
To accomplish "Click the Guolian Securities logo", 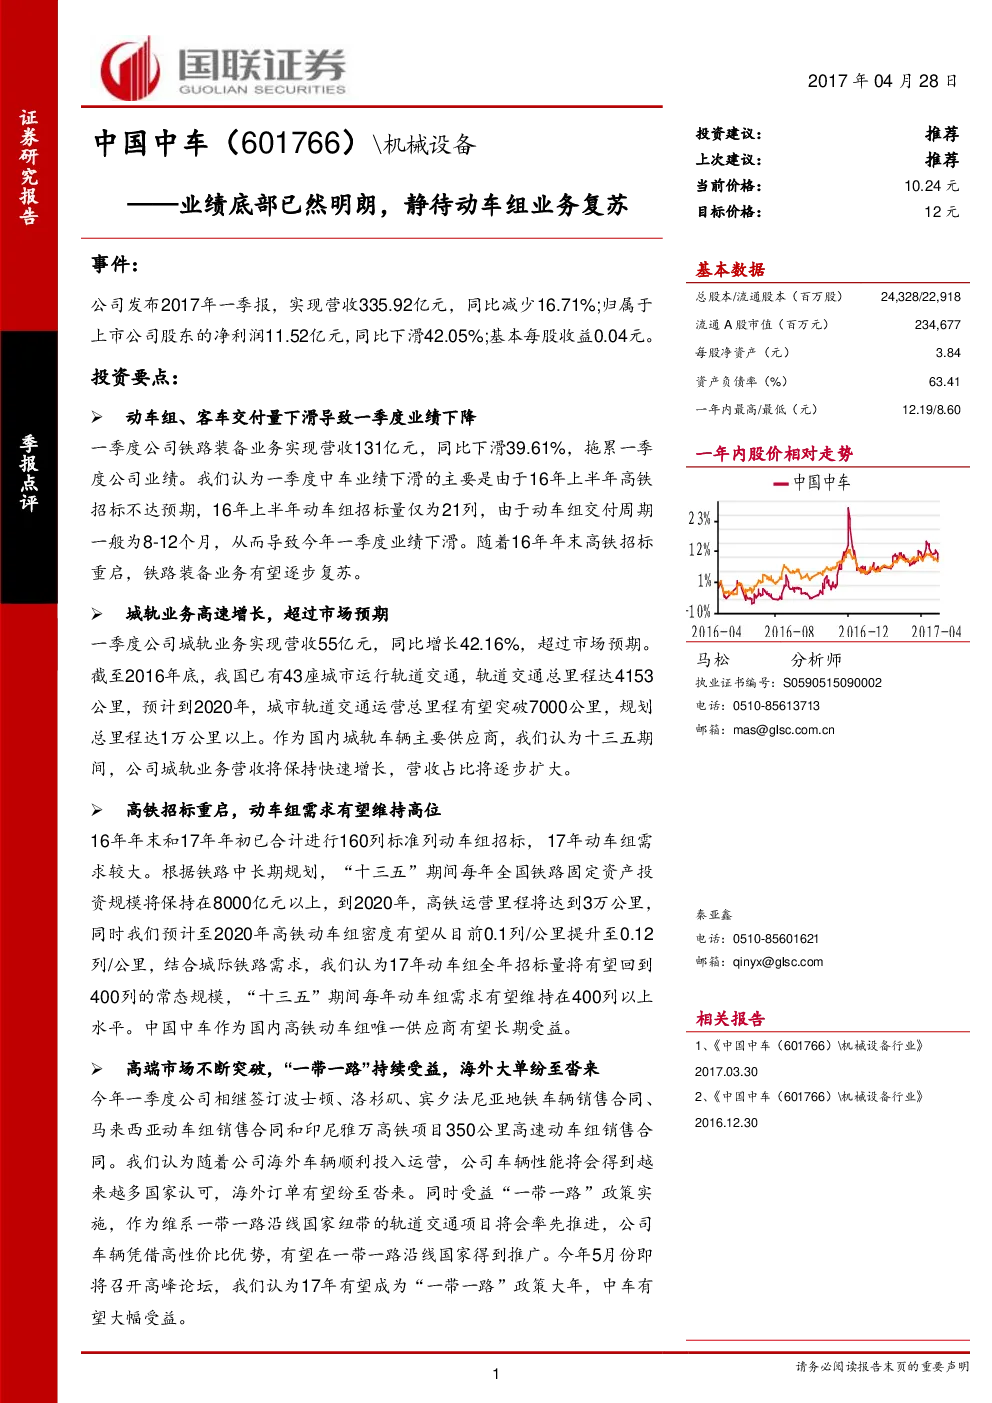I will (x=222, y=67).
